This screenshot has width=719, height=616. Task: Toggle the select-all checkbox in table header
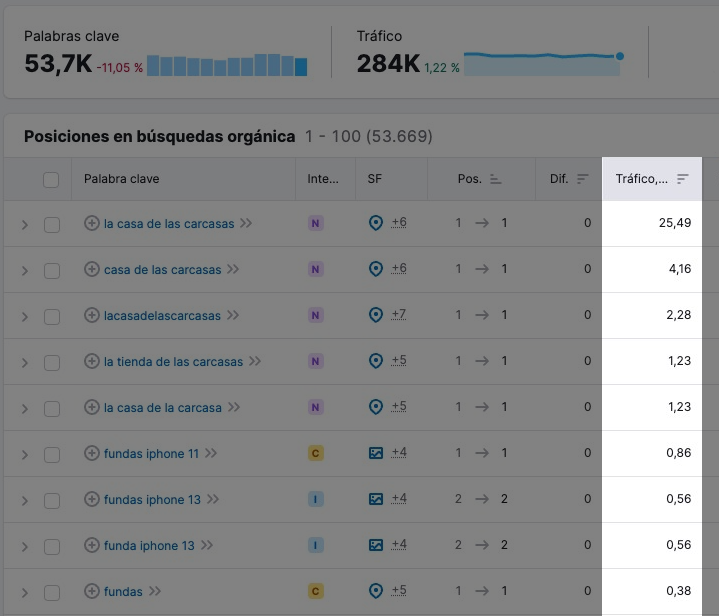tap(51, 180)
